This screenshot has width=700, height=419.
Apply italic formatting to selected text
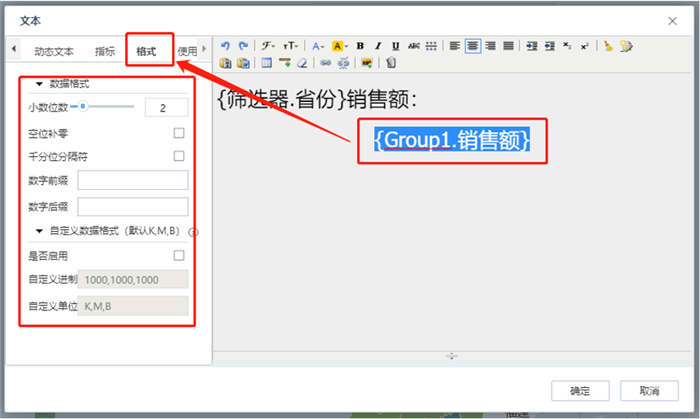coord(378,46)
